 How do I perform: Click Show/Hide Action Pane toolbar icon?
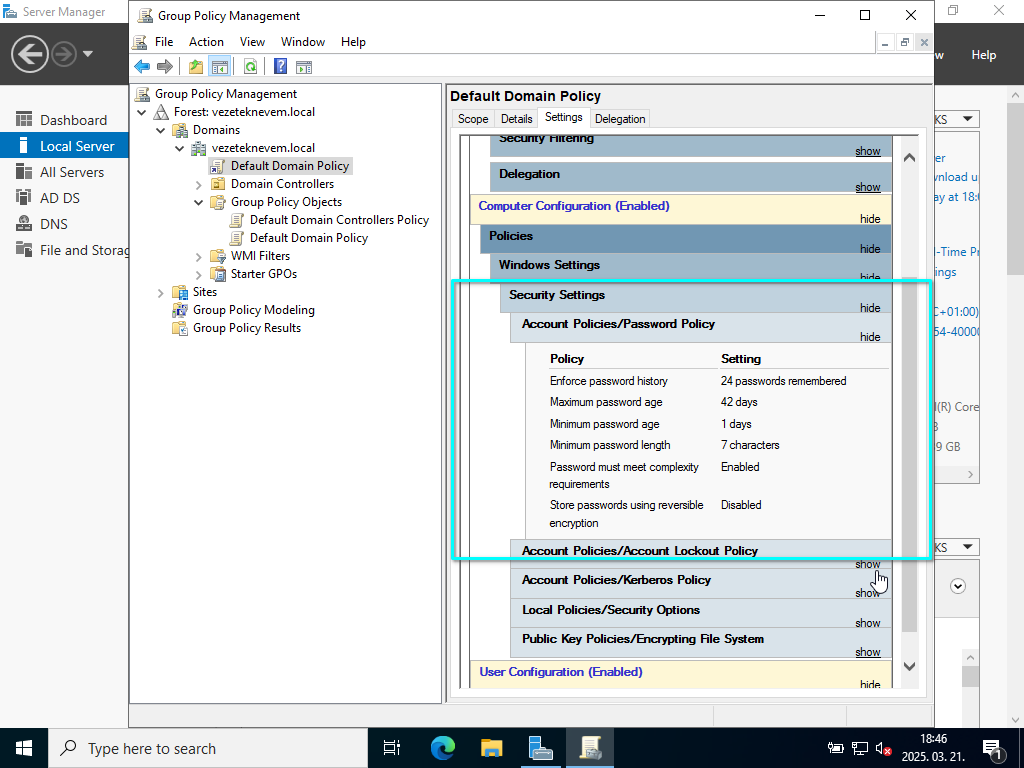304,67
